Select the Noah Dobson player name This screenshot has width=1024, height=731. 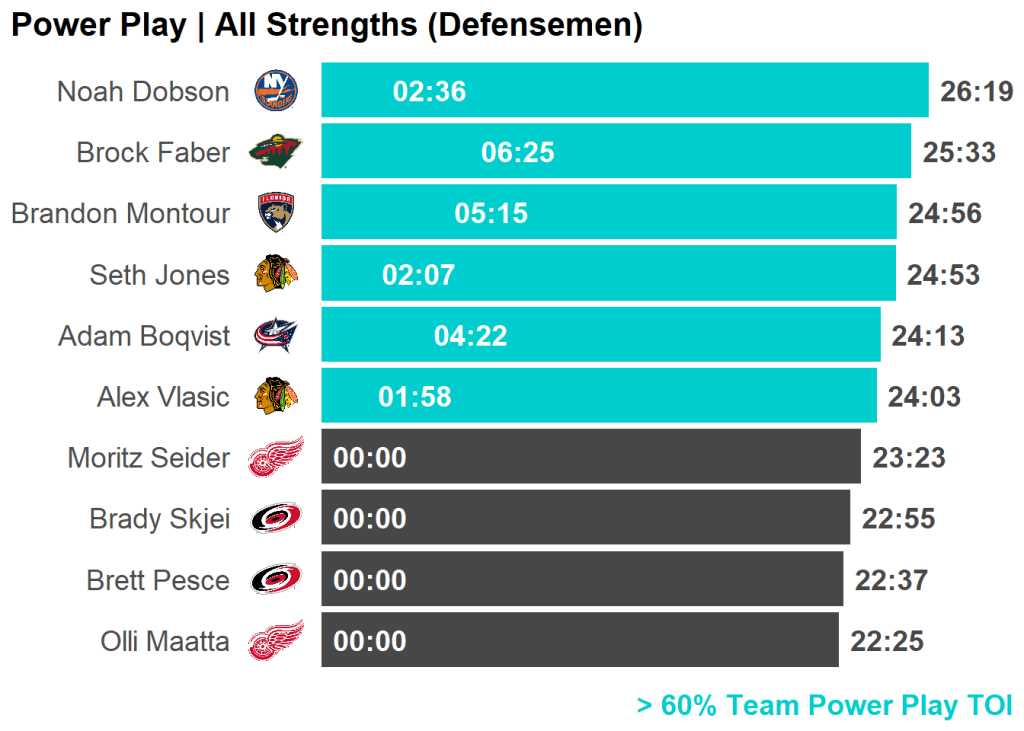coord(143,91)
